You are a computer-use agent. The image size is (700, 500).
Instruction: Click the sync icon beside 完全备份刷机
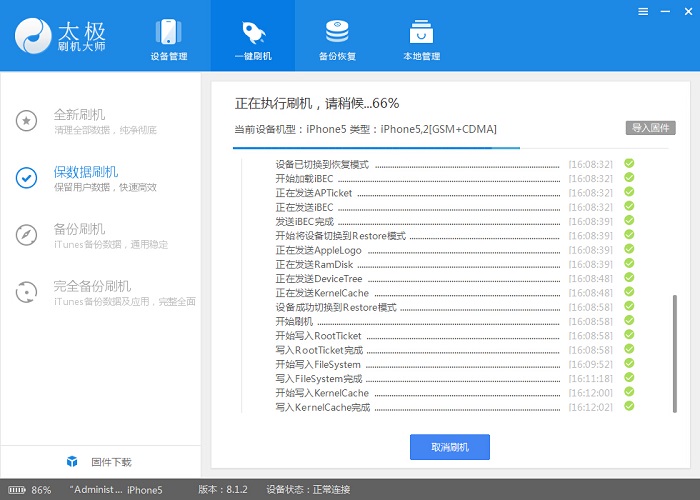tap(27, 292)
